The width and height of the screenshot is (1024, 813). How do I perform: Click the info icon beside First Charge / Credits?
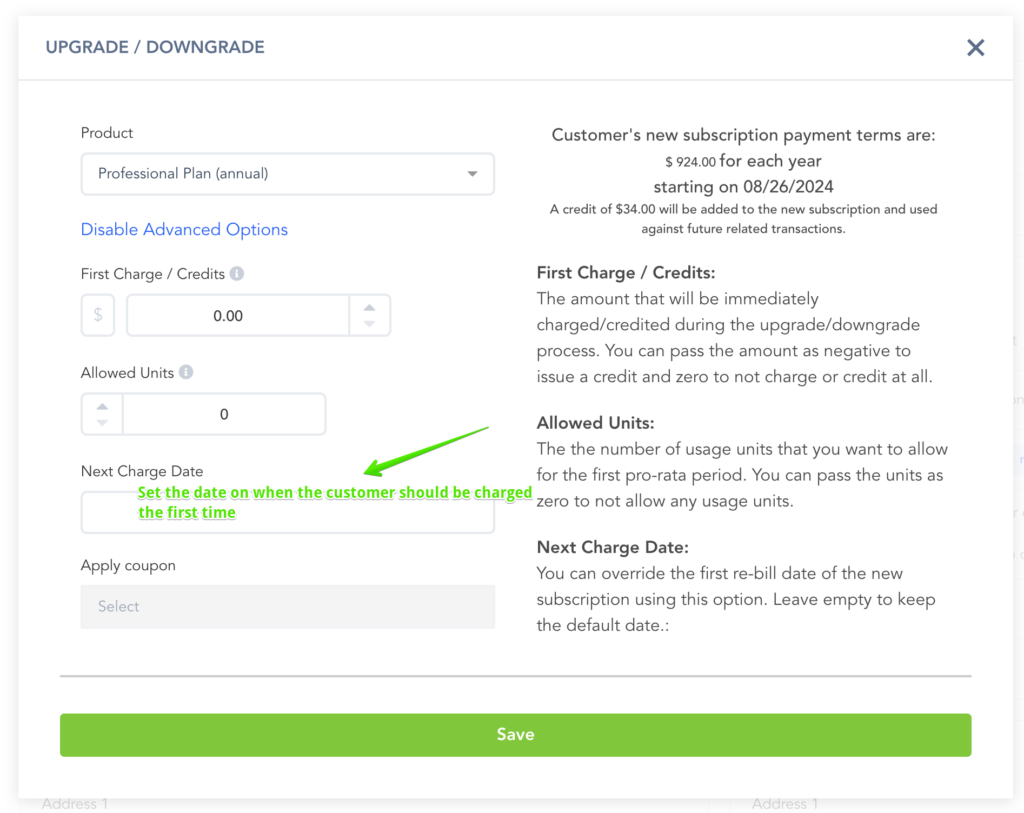tap(237, 273)
